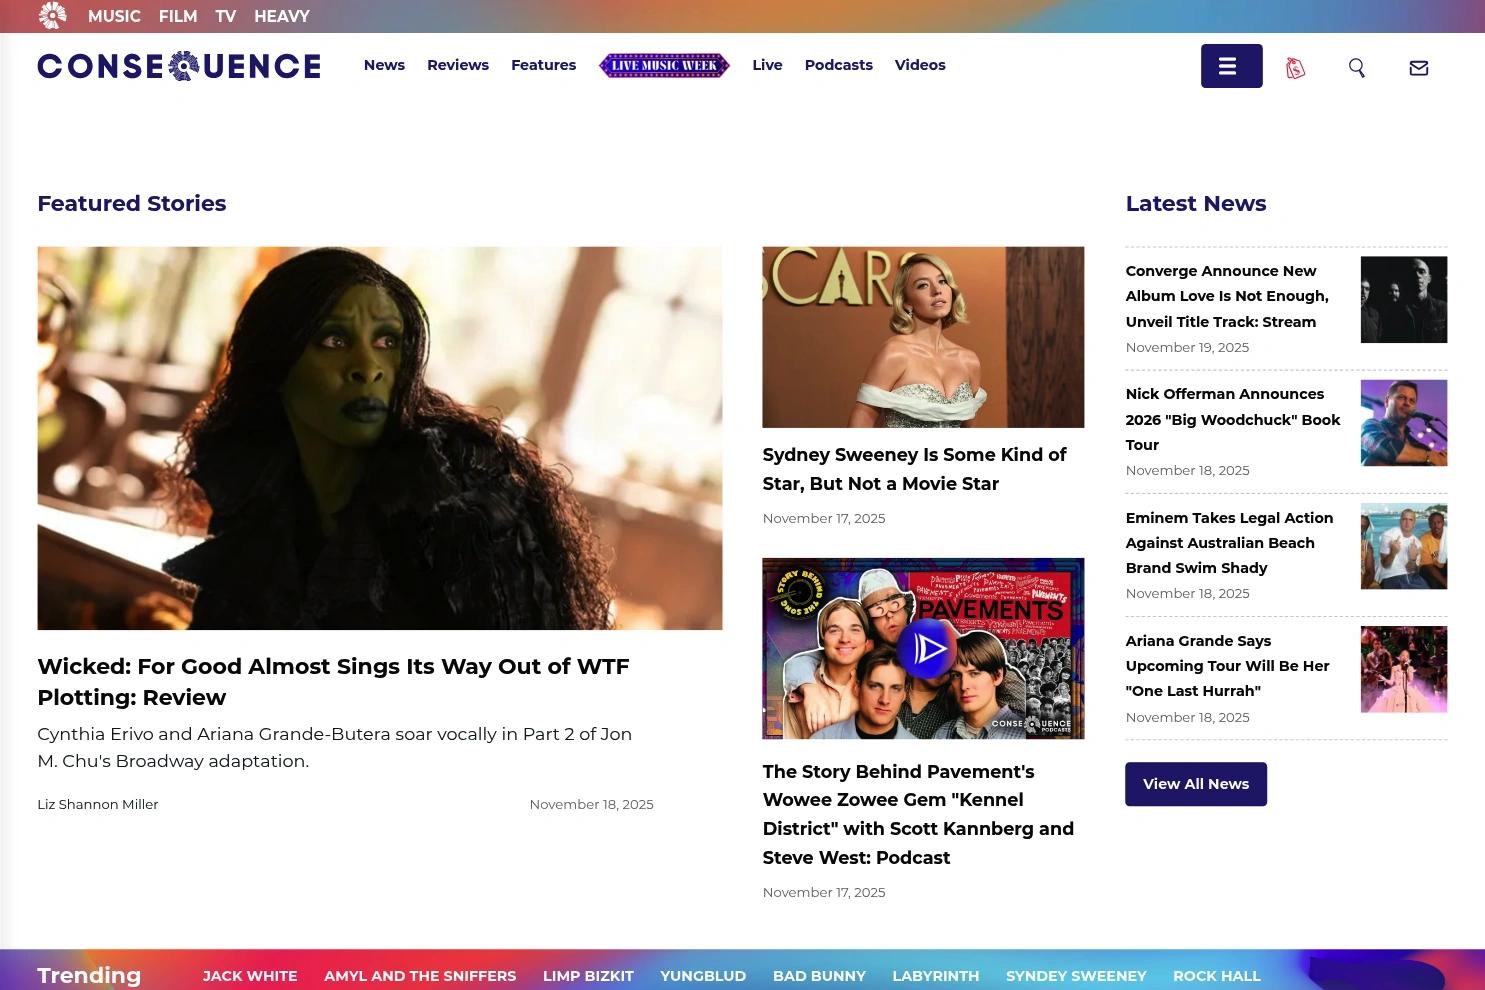This screenshot has width=1485, height=990.
Task: Go to the Consequence homepage logo
Action: point(179,66)
